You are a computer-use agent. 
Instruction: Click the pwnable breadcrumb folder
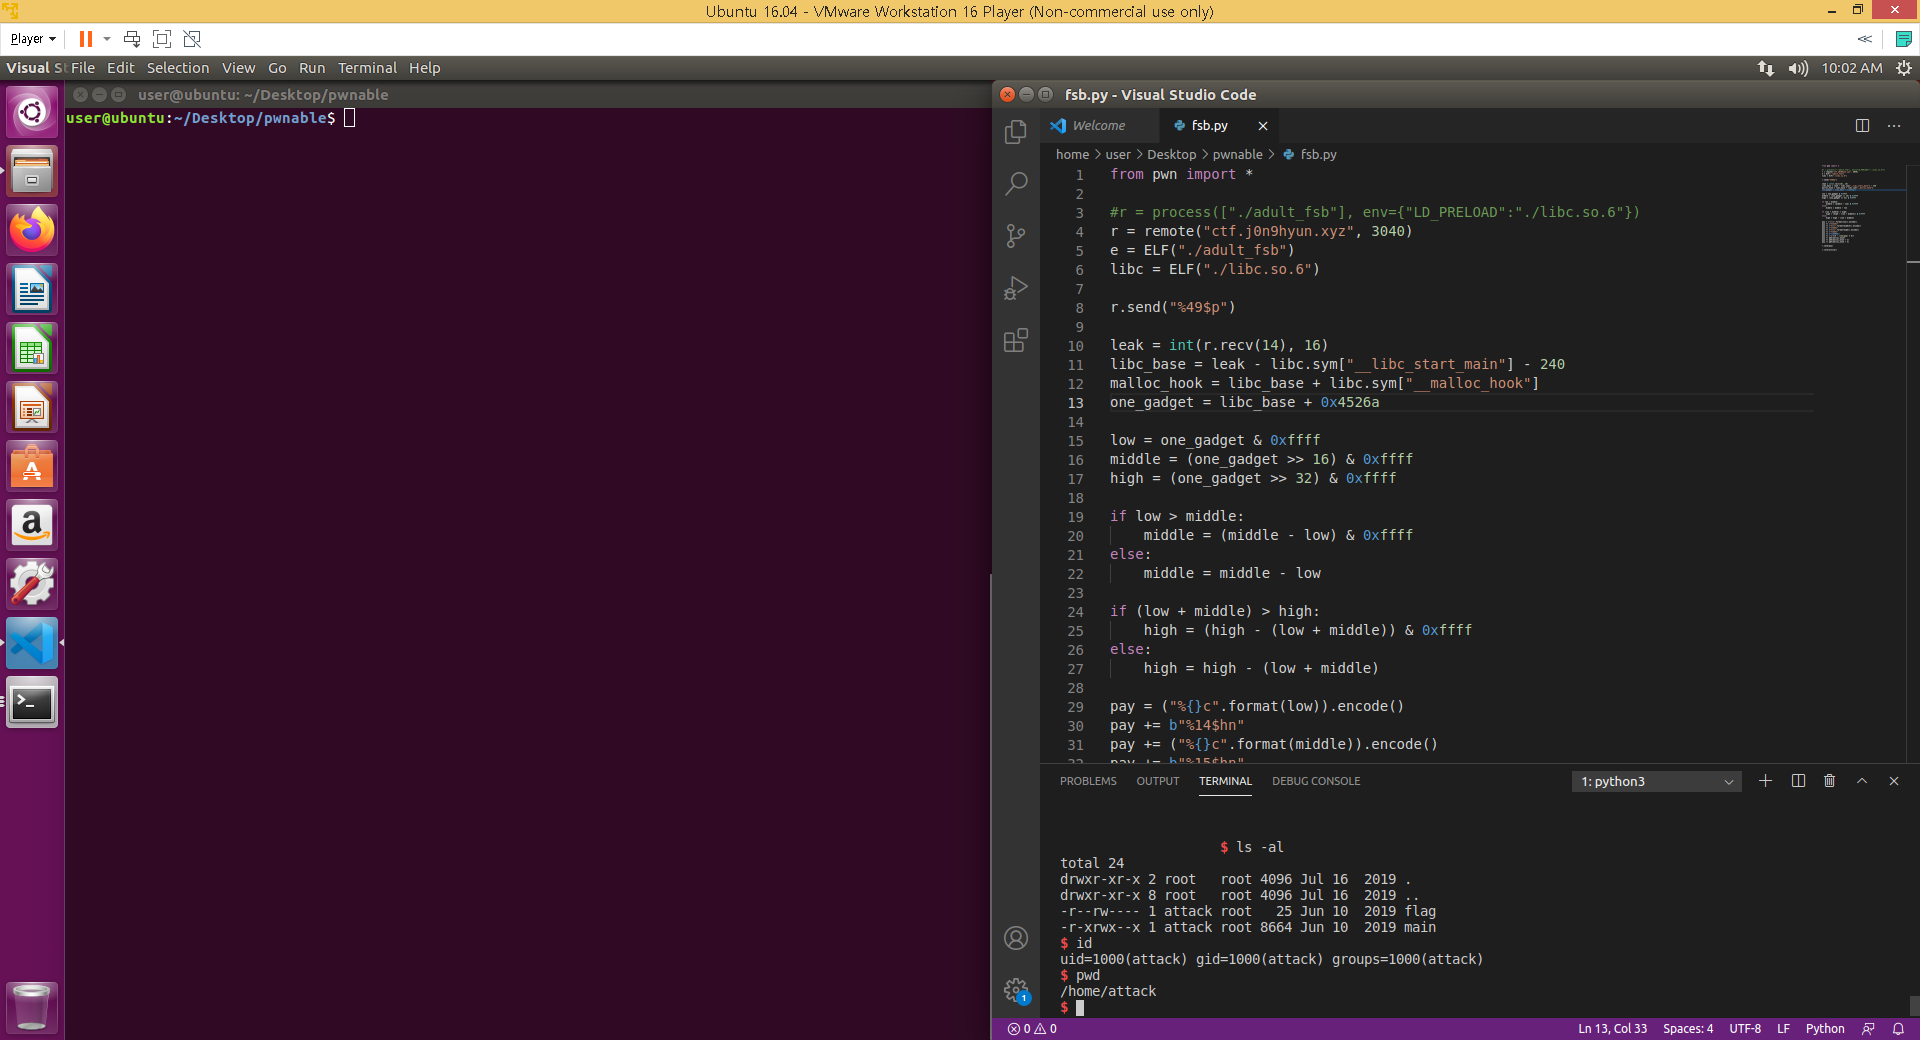click(x=1237, y=154)
